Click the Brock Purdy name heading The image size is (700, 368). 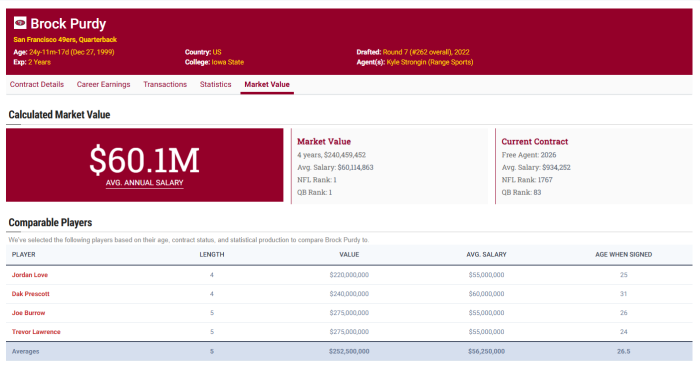coord(68,23)
